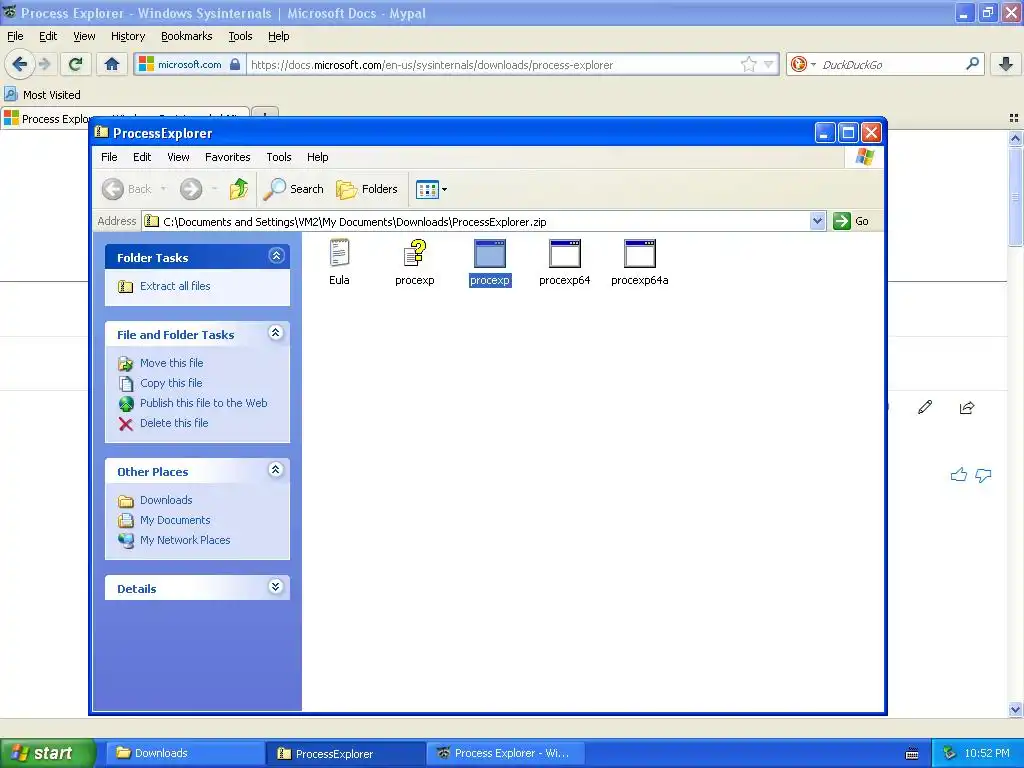Click the browser scrollbar down arrow
The image size is (1024, 768).
pos(1016,709)
